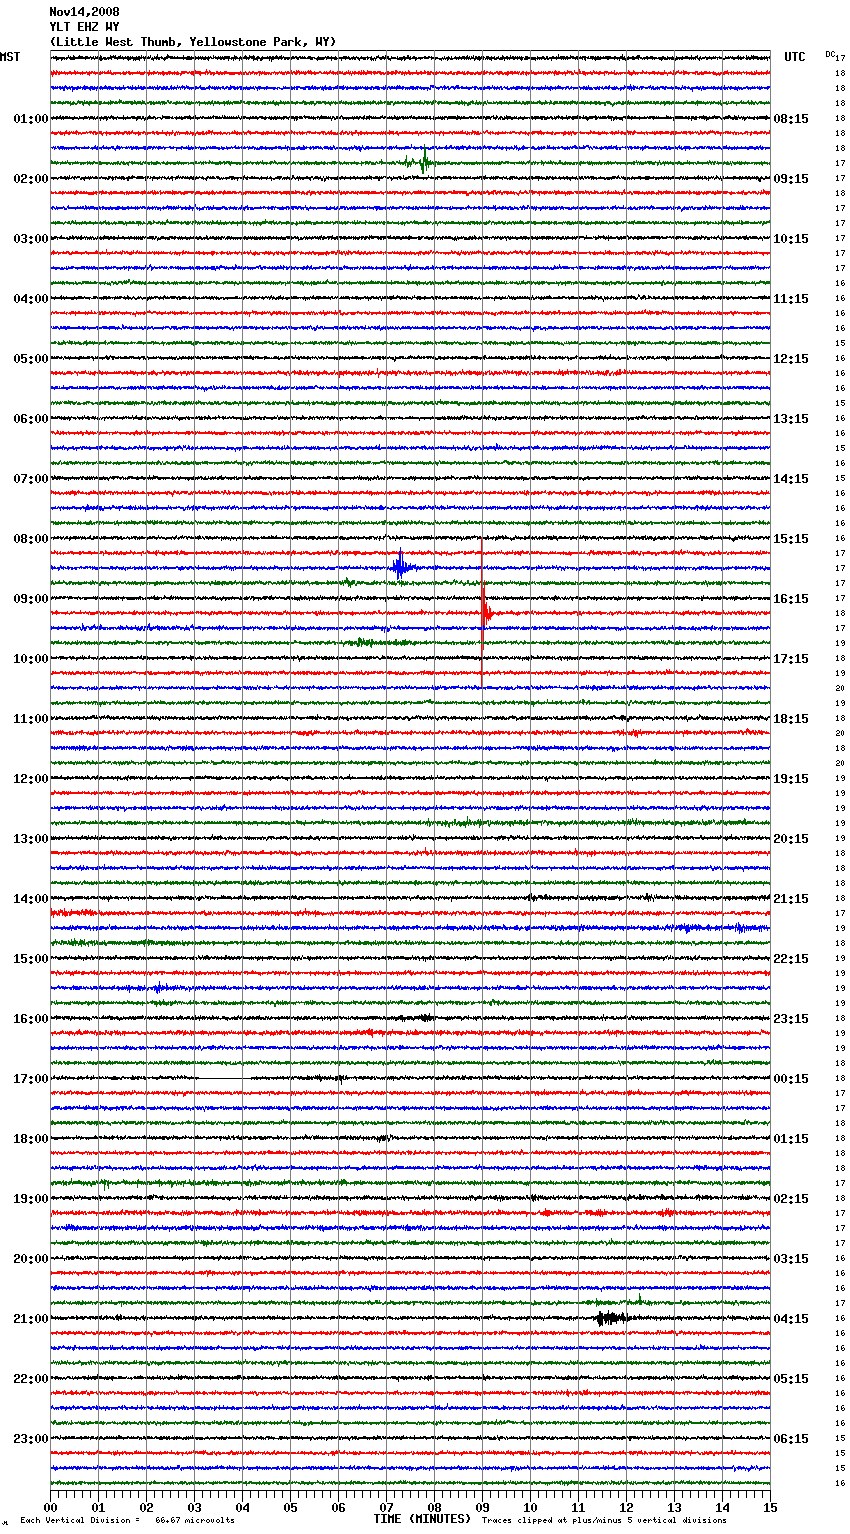Click the 06:15 UTC time label
This screenshot has width=850, height=1534.
click(x=791, y=1439)
